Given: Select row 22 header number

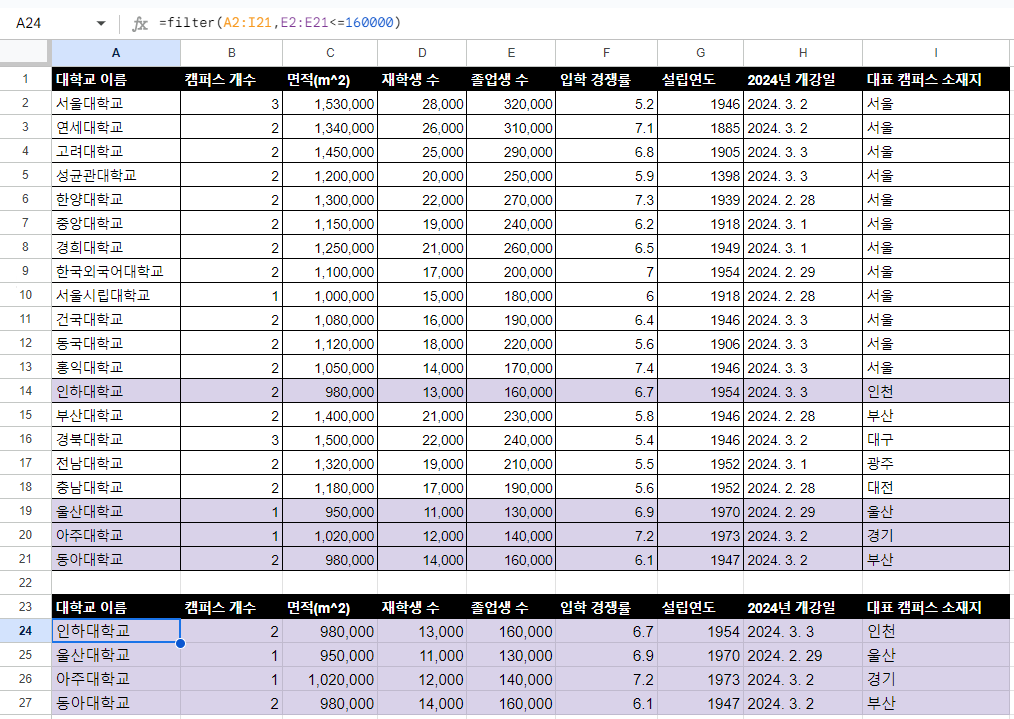Looking at the screenshot, I should click(x=25, y=583).
